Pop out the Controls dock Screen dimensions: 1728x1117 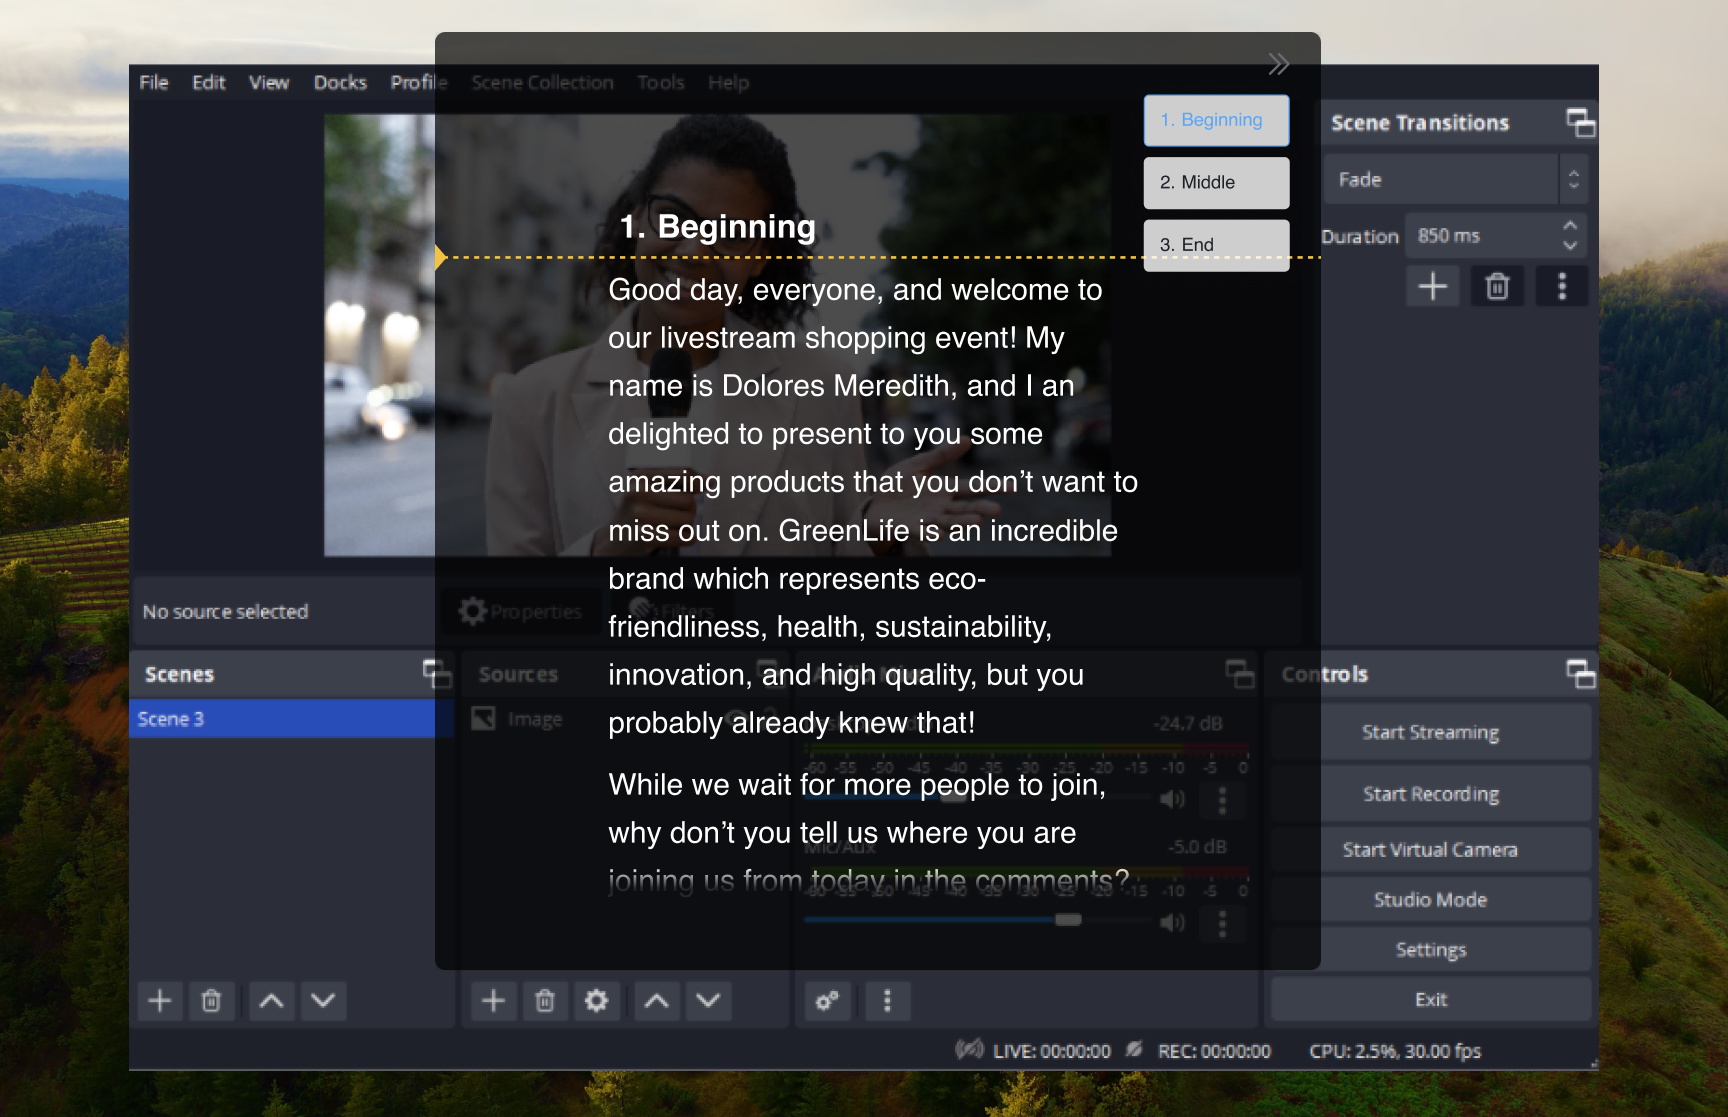[x=1580, y=674]
